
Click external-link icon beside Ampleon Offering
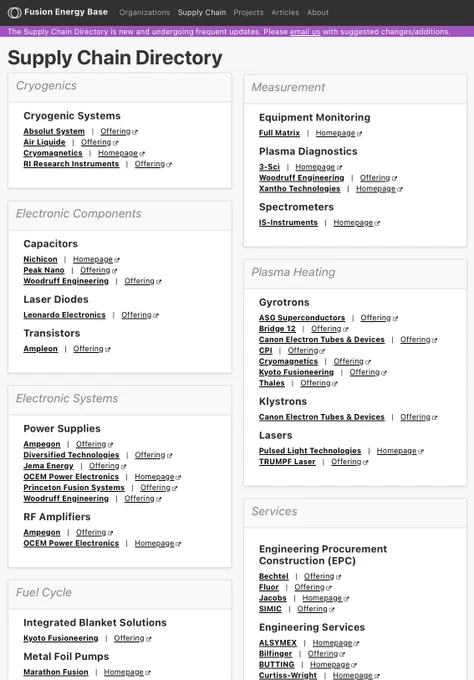108,349
